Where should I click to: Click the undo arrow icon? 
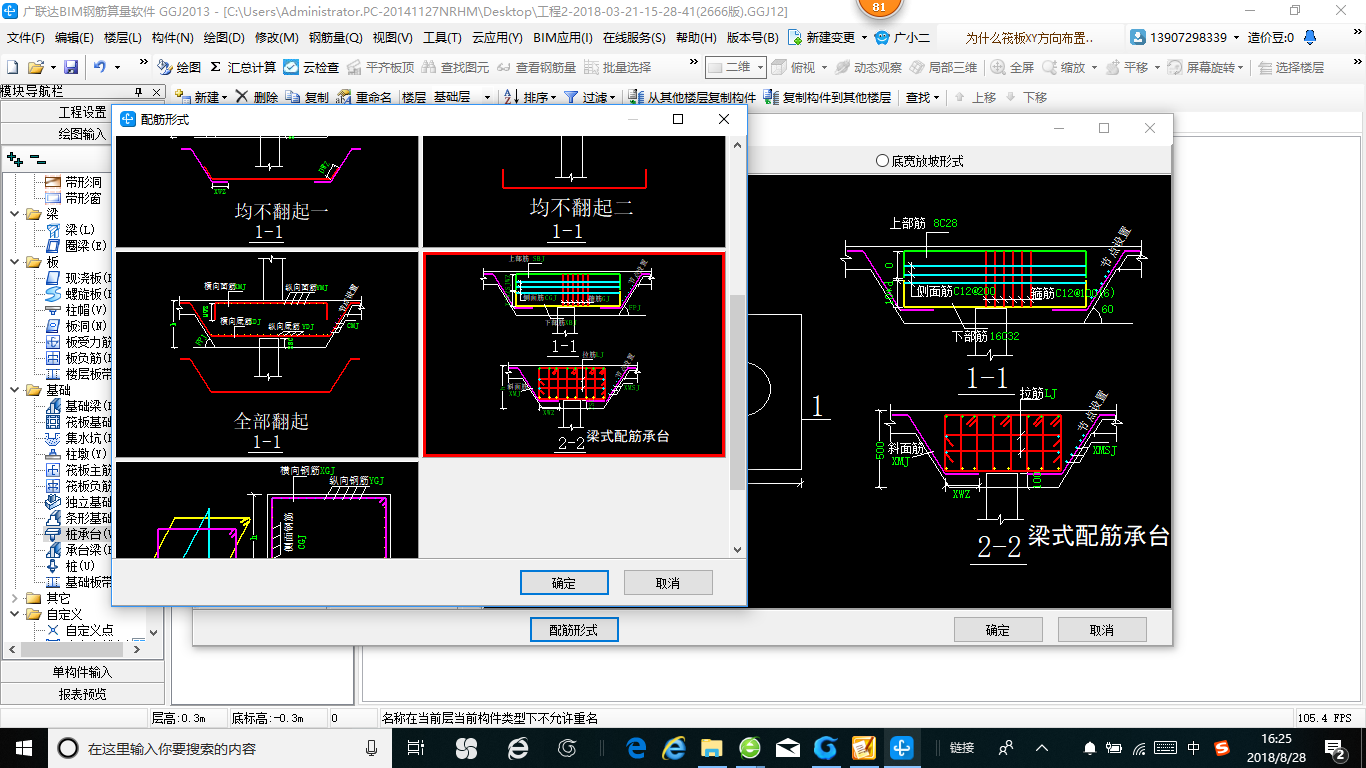coord(100,67)
